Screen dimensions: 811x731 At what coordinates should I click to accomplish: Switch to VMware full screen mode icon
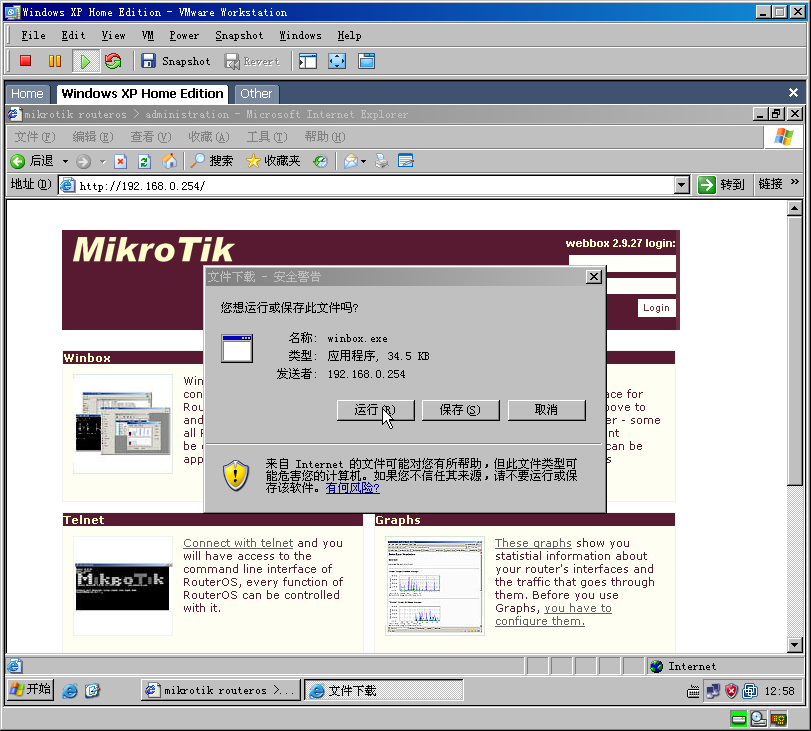pyautogui.click(x=337, y=61)
